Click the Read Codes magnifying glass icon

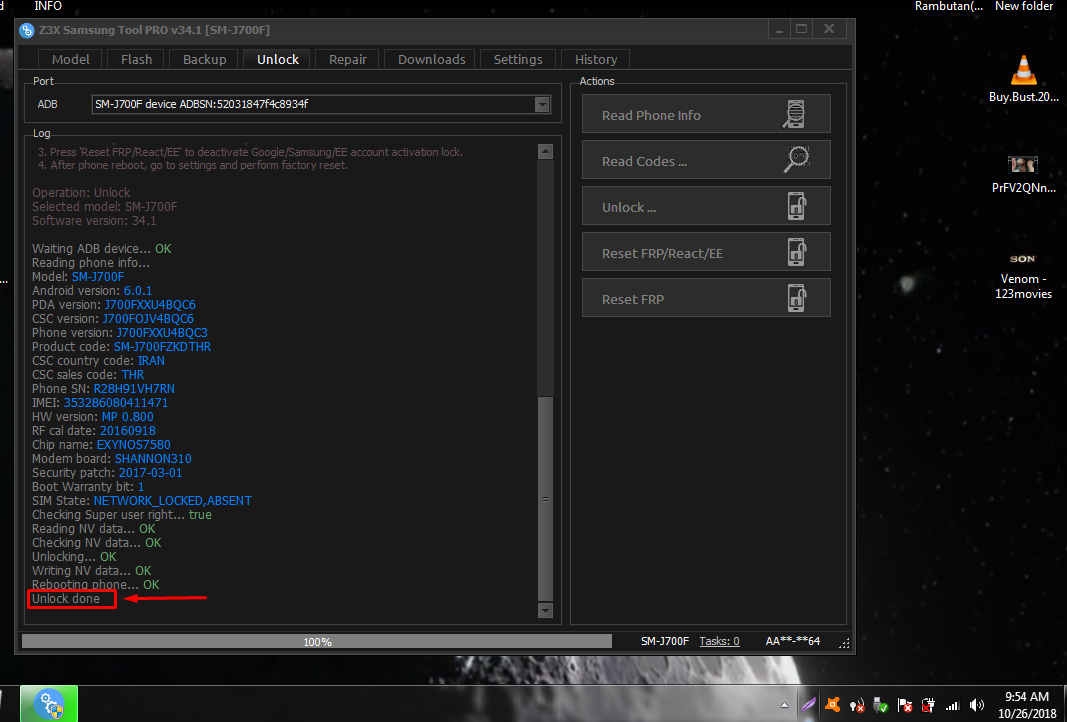point(796,159)
